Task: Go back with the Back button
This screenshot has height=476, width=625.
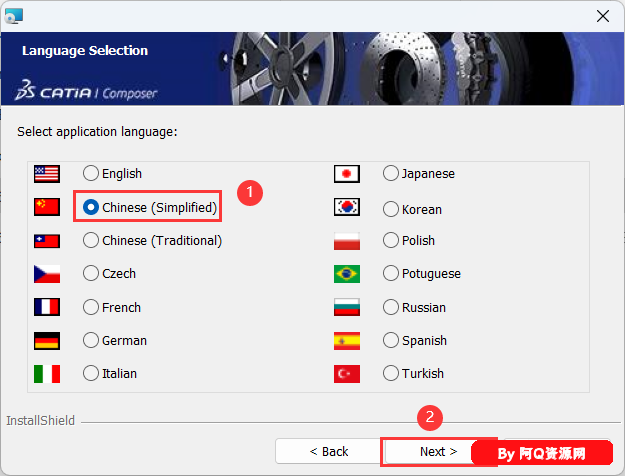Action: coord(328,451)
